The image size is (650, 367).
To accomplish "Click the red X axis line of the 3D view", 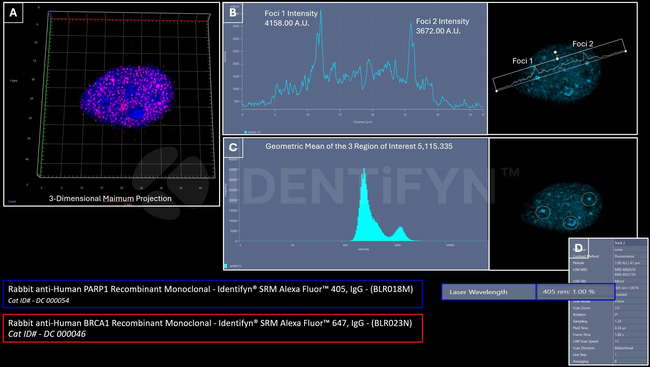I will (129, 20).
